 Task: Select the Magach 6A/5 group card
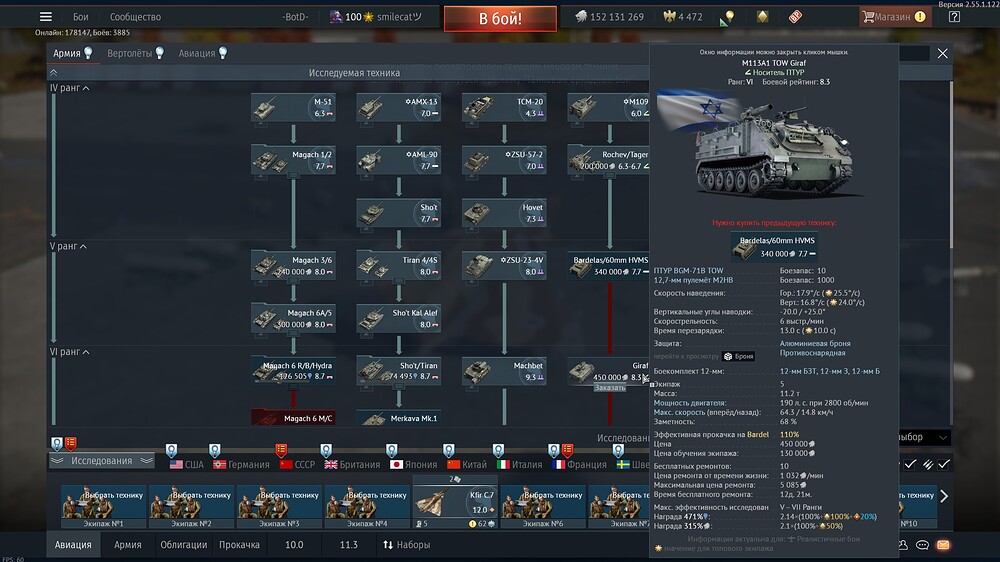(x=293, y=318)
